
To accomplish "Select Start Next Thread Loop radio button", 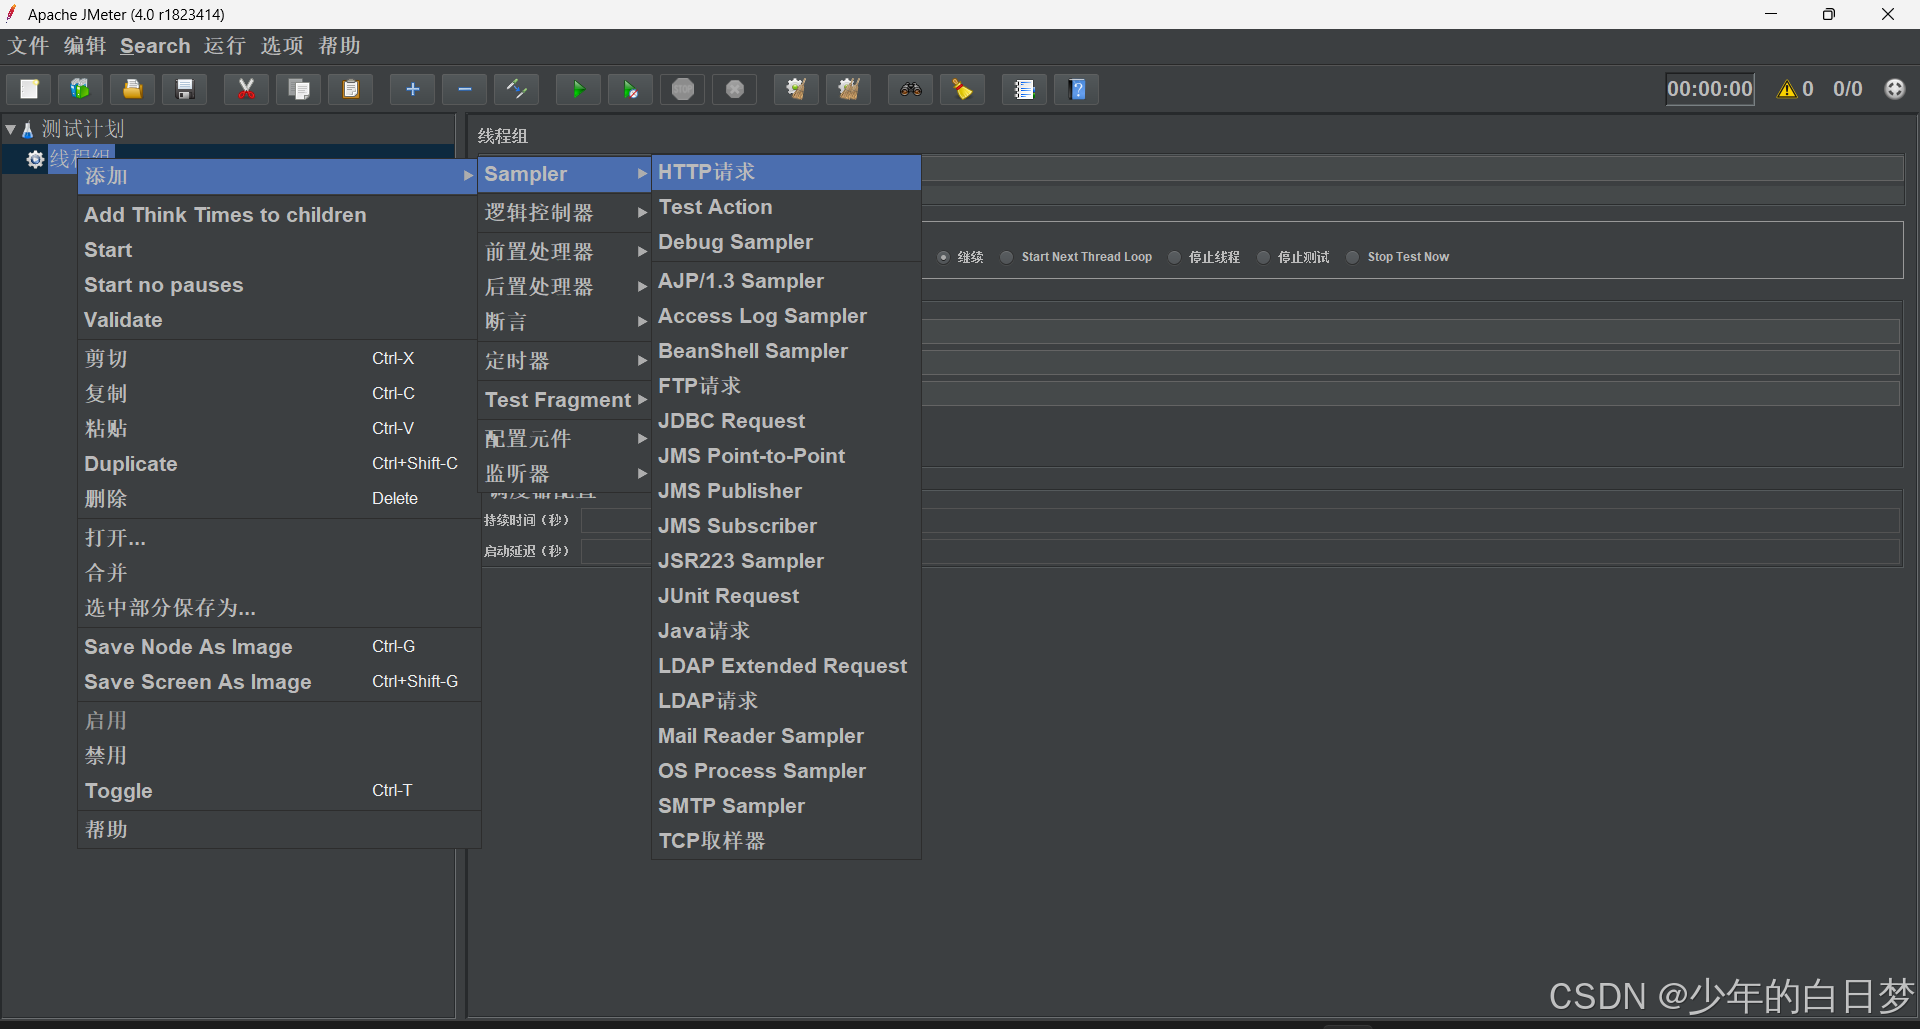I will 1007,257.
